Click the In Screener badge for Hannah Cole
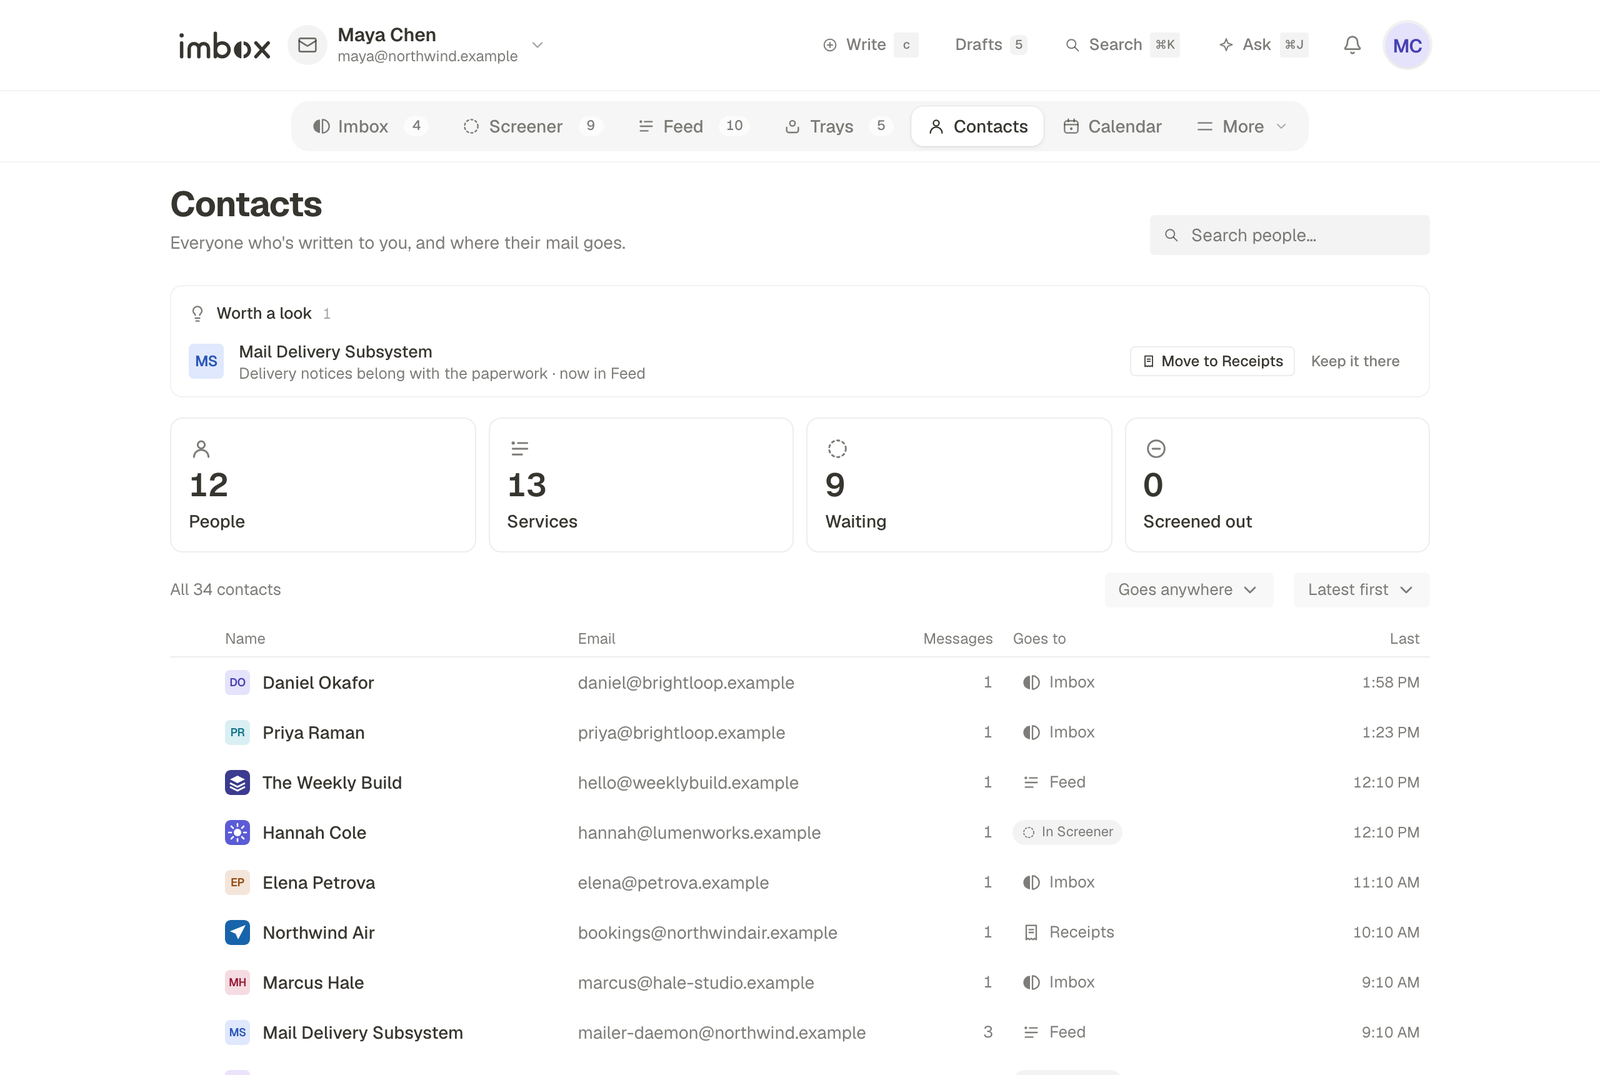Viewport: 1600px width, 1075px height. [1067, 833]
